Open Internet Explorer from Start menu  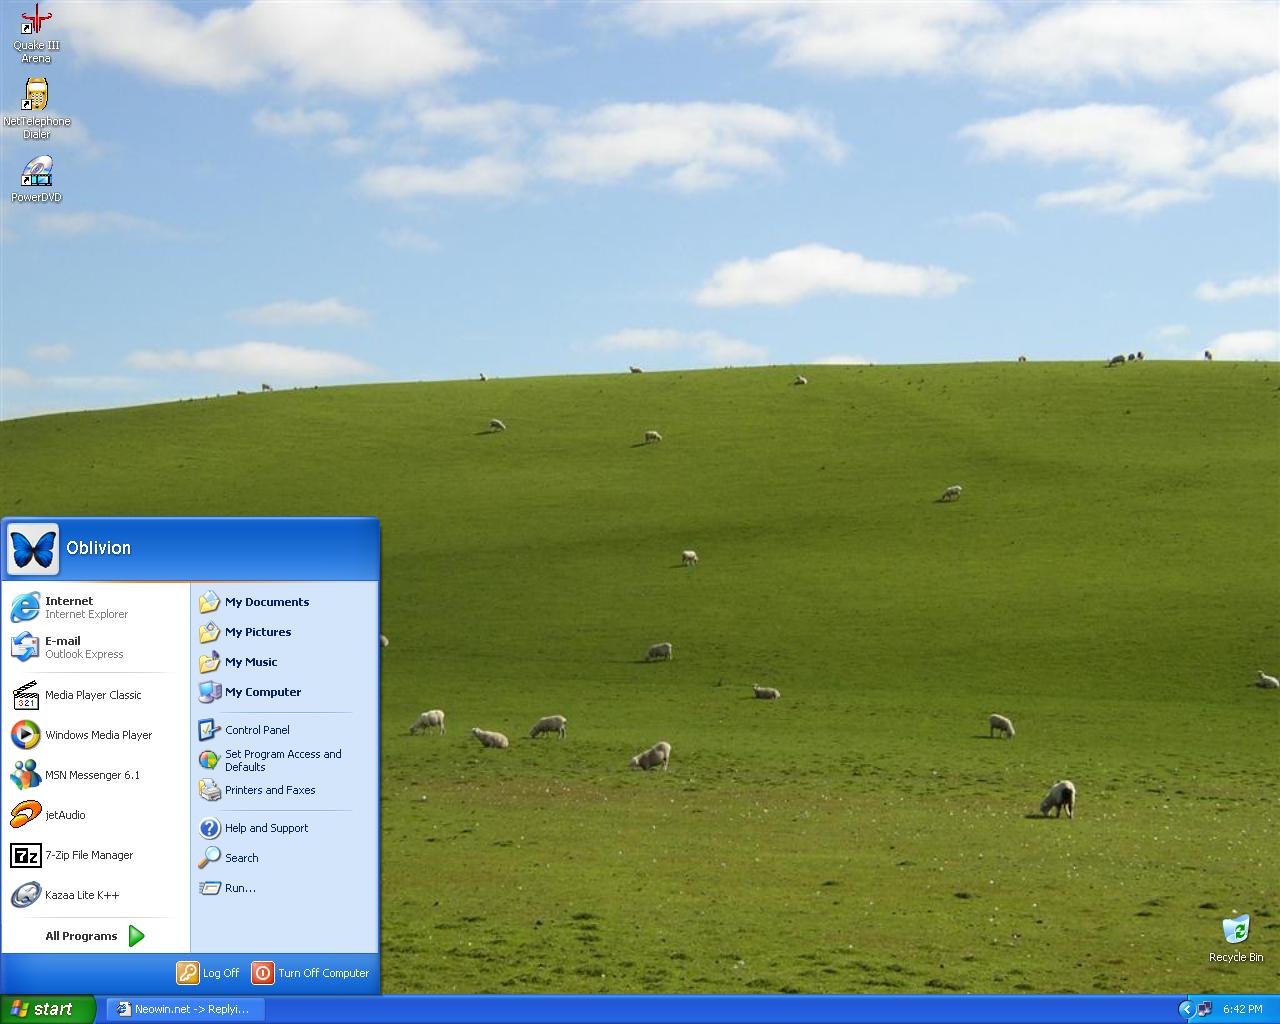[x=85, y=607]
